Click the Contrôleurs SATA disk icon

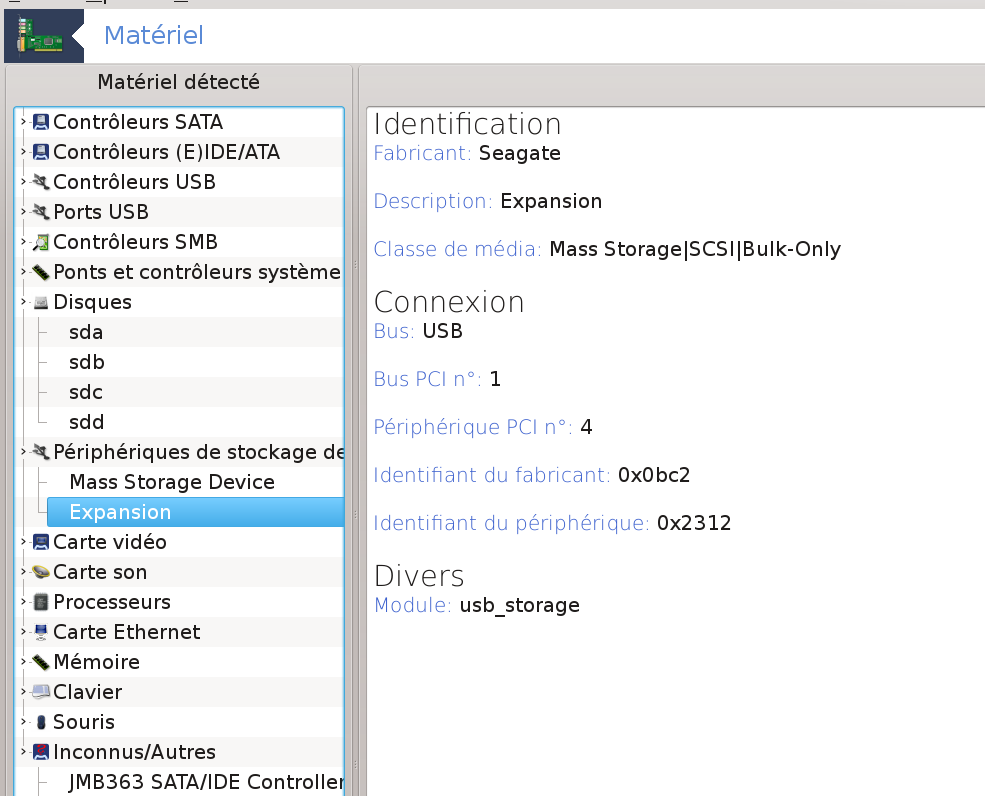41,123
